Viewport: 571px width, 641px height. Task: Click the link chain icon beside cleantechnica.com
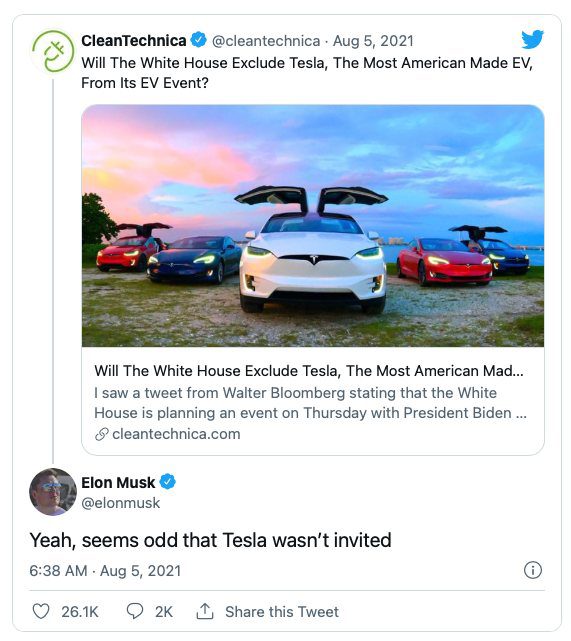[x=101, y=434]
